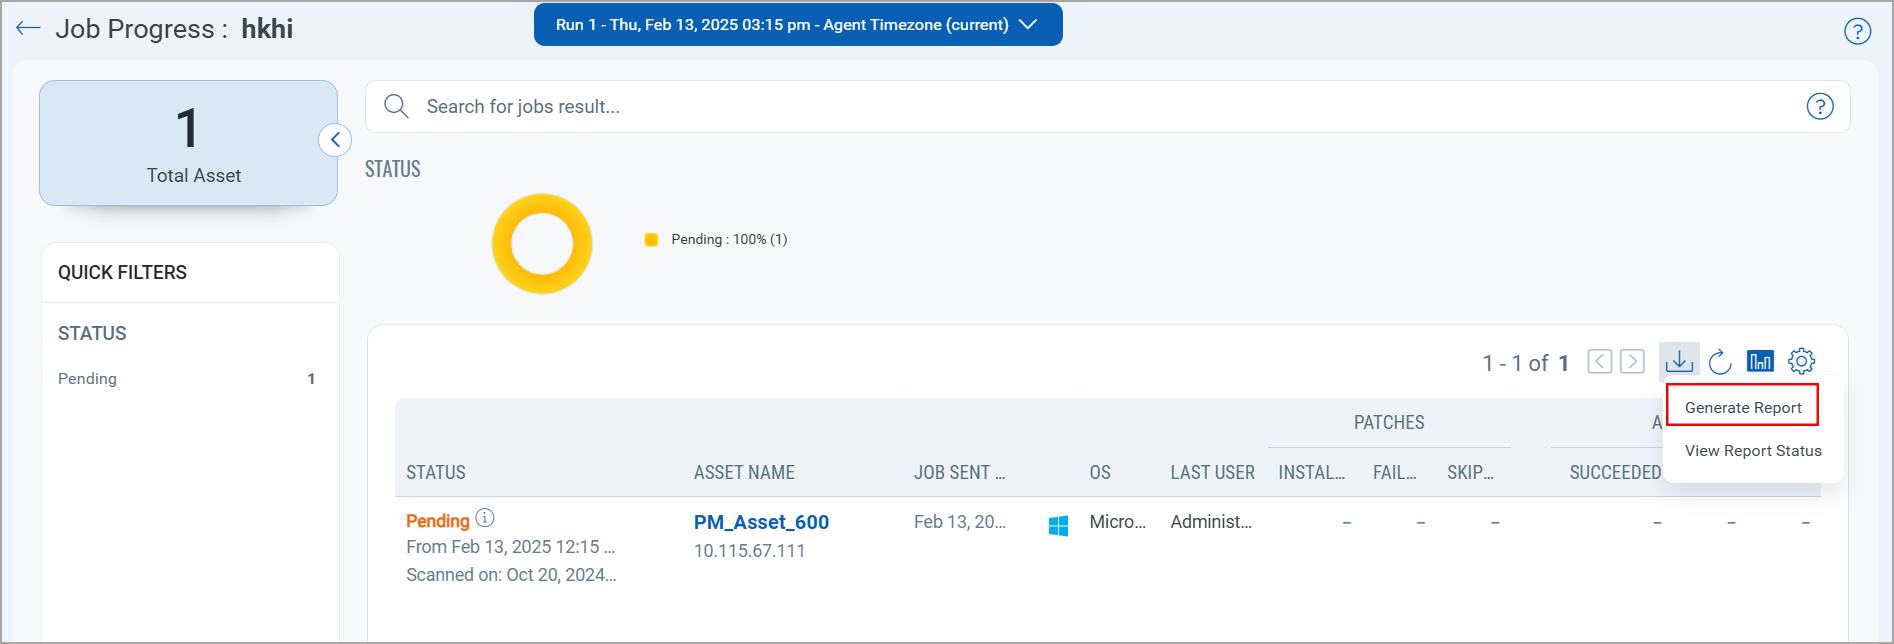The image size is (1894, 644).
Task: Click the Windows OS icon in row
Action: [1058, 525]
